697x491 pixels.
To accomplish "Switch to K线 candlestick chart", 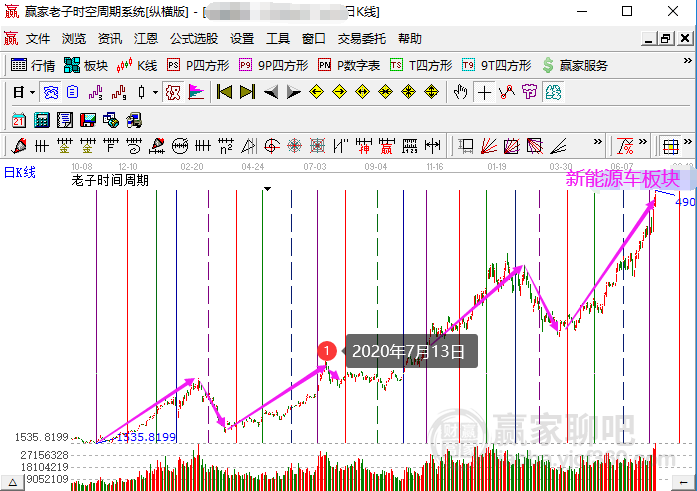I will tap(137, 65).
